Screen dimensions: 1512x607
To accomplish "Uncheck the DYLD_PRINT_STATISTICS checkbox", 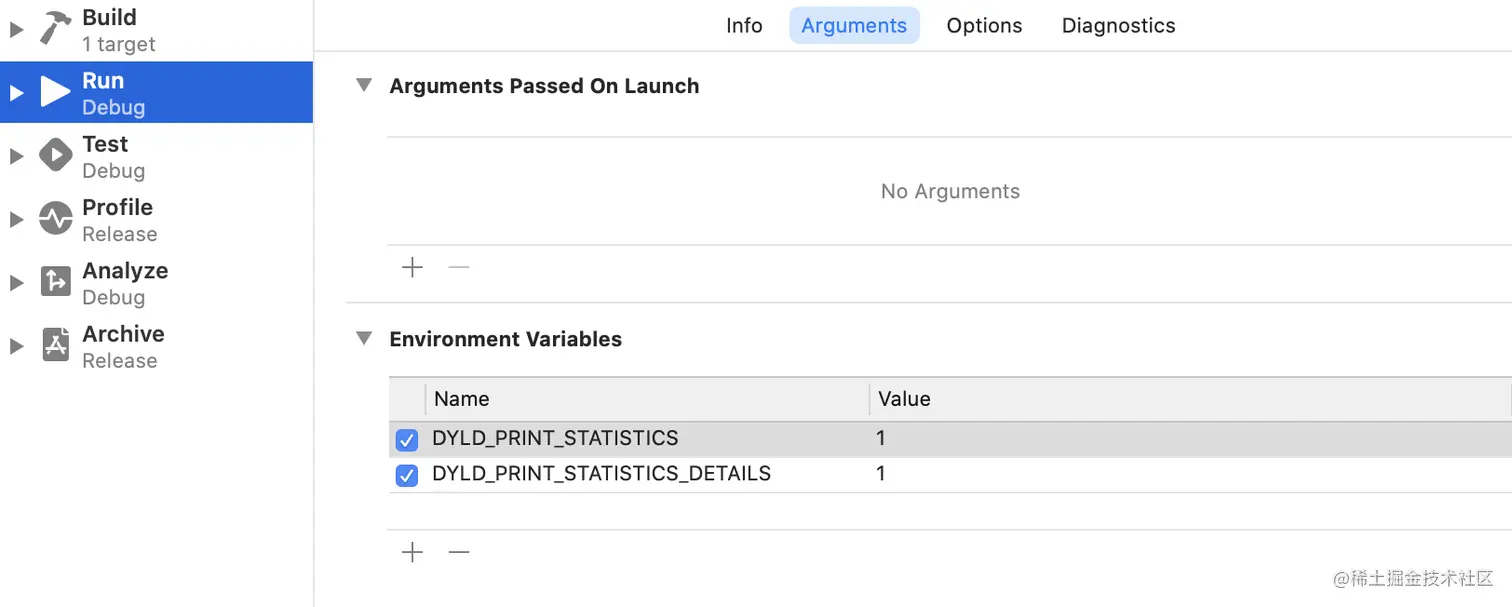I will coord(407,440).
